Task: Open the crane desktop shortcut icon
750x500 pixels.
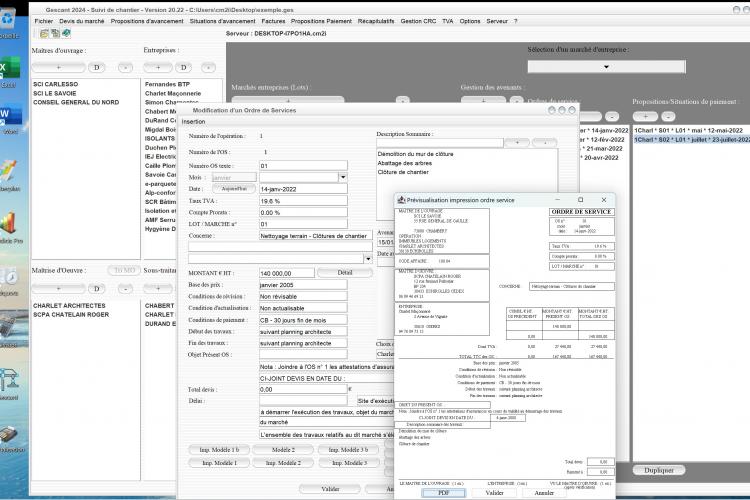Action: pyautogui.click(x=10, y=380)
